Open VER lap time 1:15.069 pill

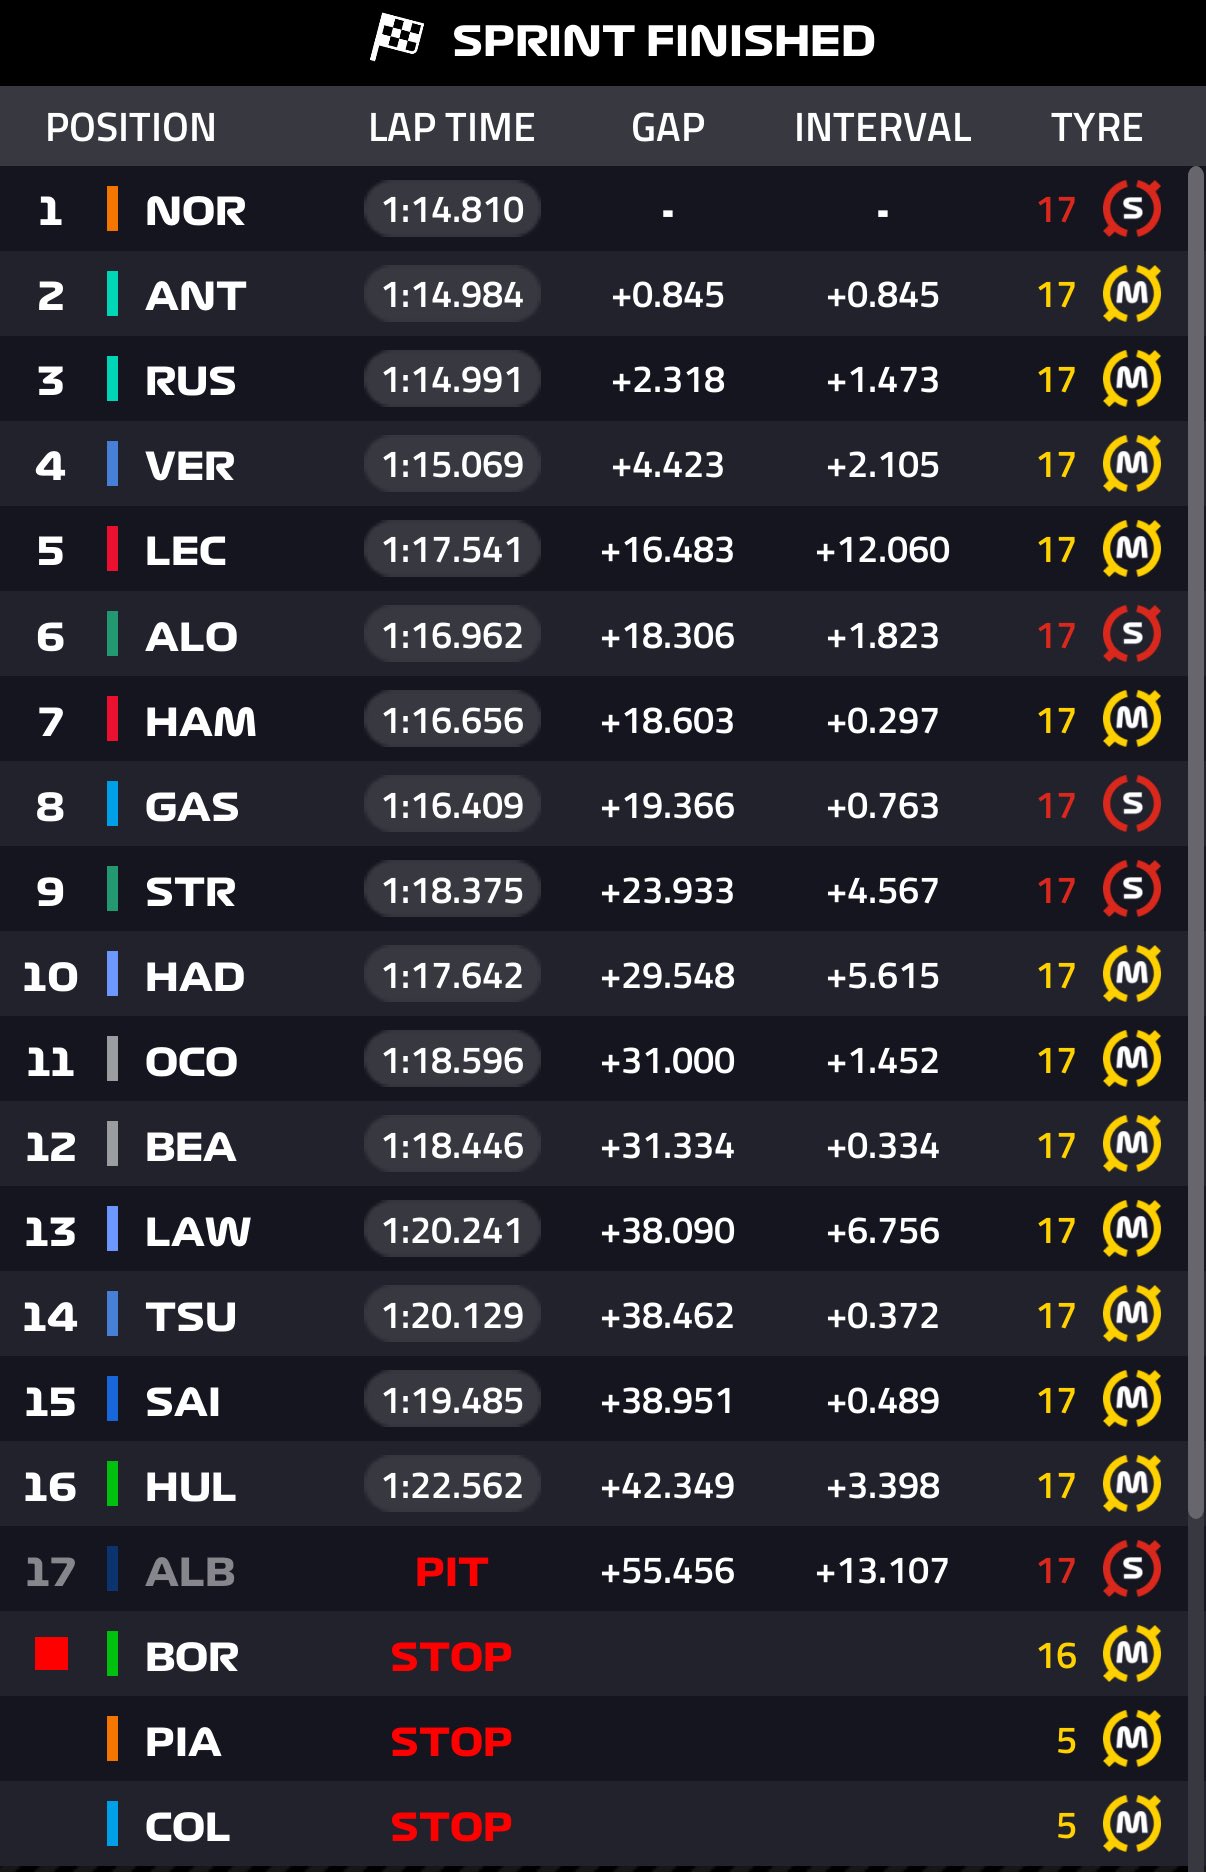click(452, 465)
